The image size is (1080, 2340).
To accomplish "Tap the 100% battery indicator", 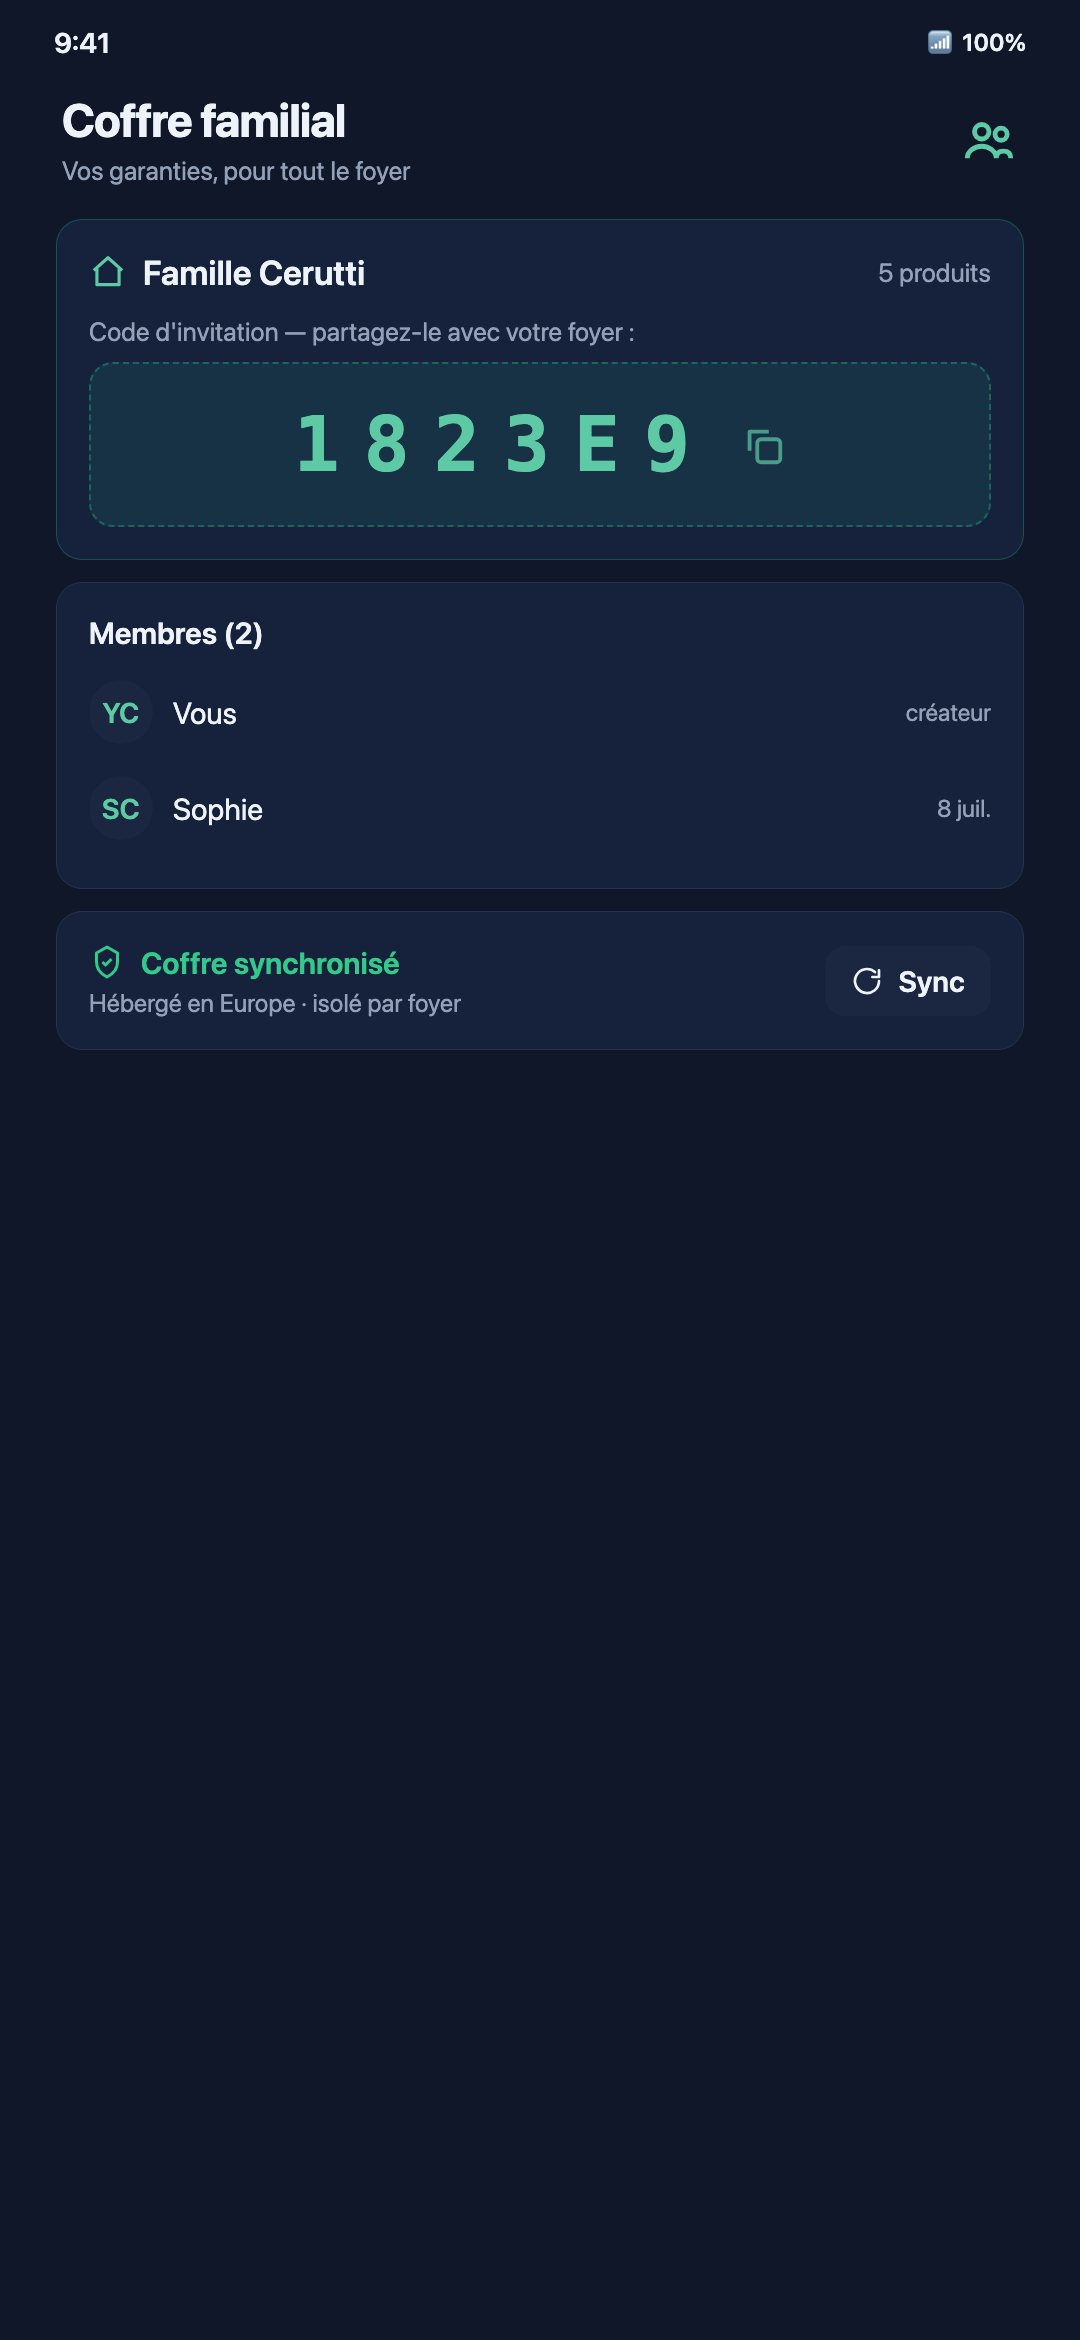I will tap(993, 42).
